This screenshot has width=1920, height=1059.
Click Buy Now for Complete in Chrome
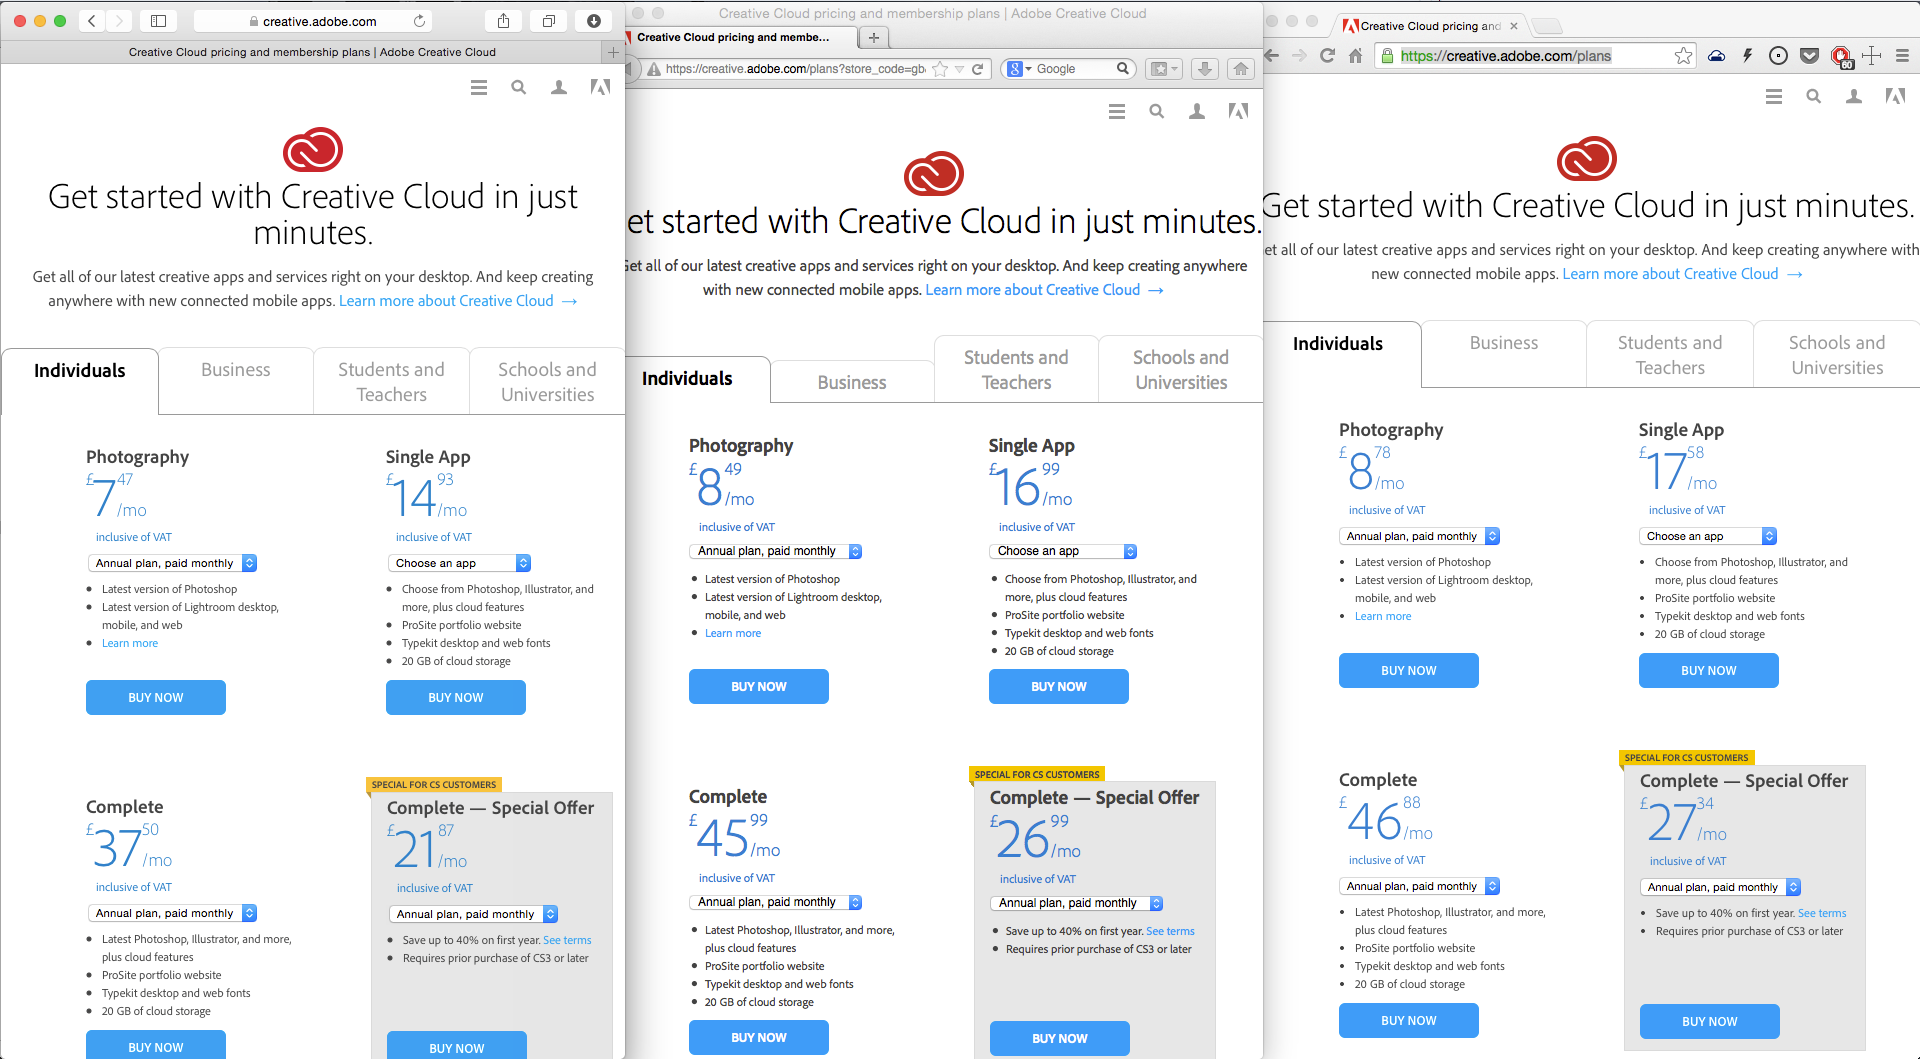click(x=1409, y=1021)
